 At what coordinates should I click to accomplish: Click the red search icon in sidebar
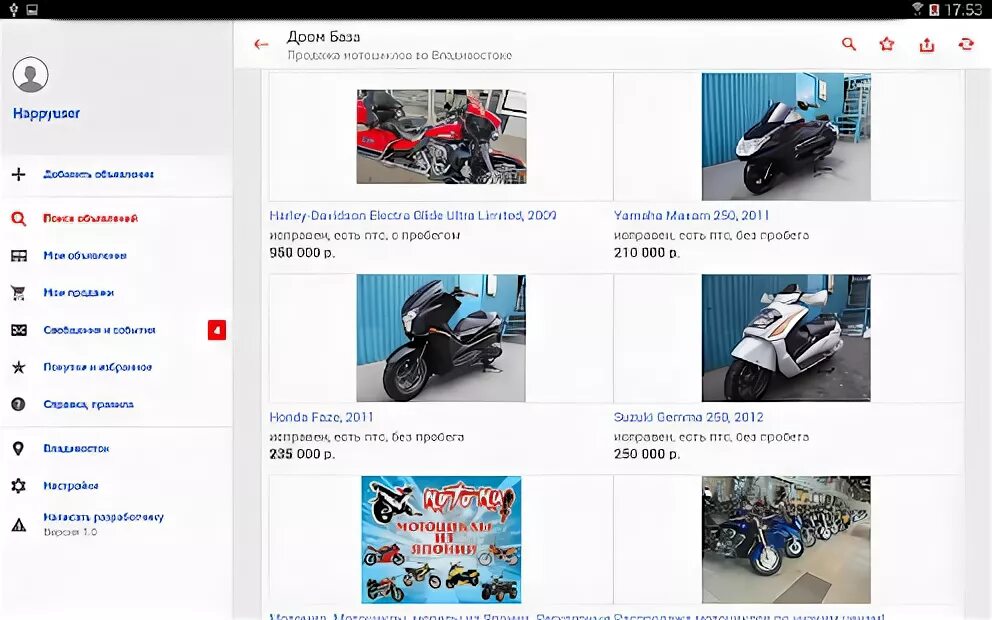click(19, 218)
